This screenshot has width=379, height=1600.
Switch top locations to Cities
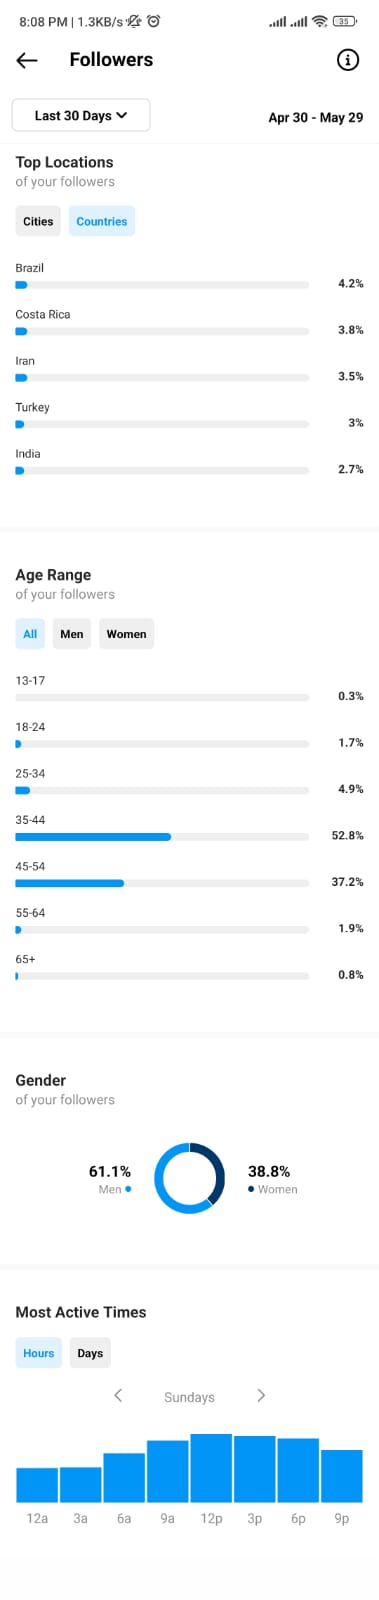(x=38, y=221)
